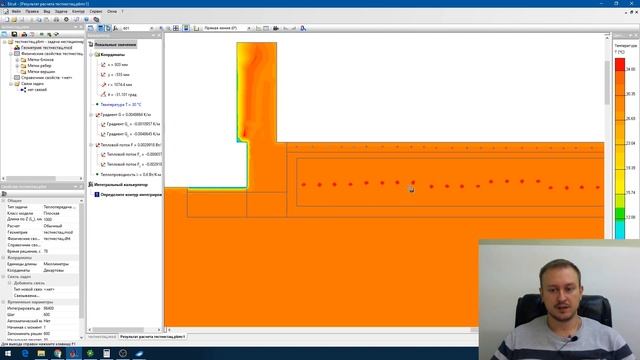Click the icon at the top of the properties panel
Screen dimensions: 640x360
[4, 193]
